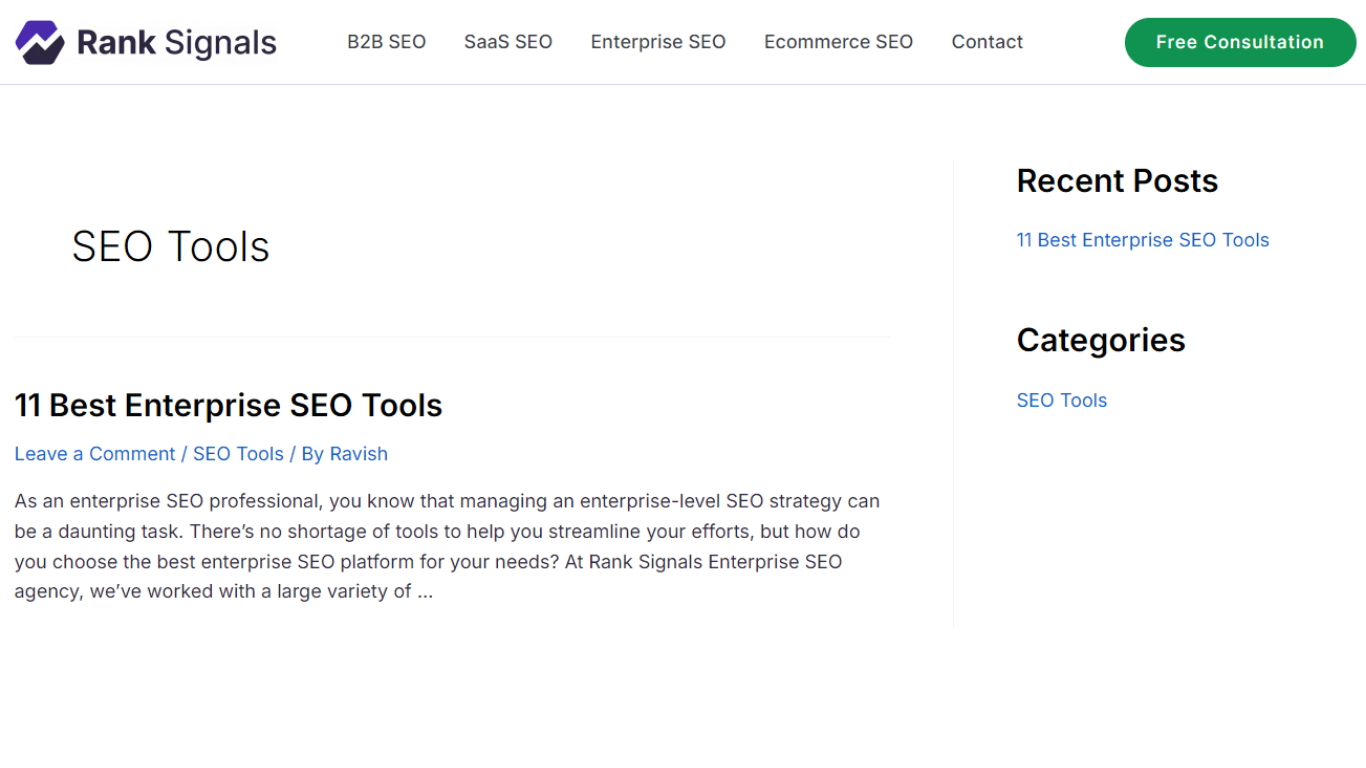The width and height of the screenshot is (1366, 768).
Task: Click the Leave a Comment link
Action: click(95, 454)
